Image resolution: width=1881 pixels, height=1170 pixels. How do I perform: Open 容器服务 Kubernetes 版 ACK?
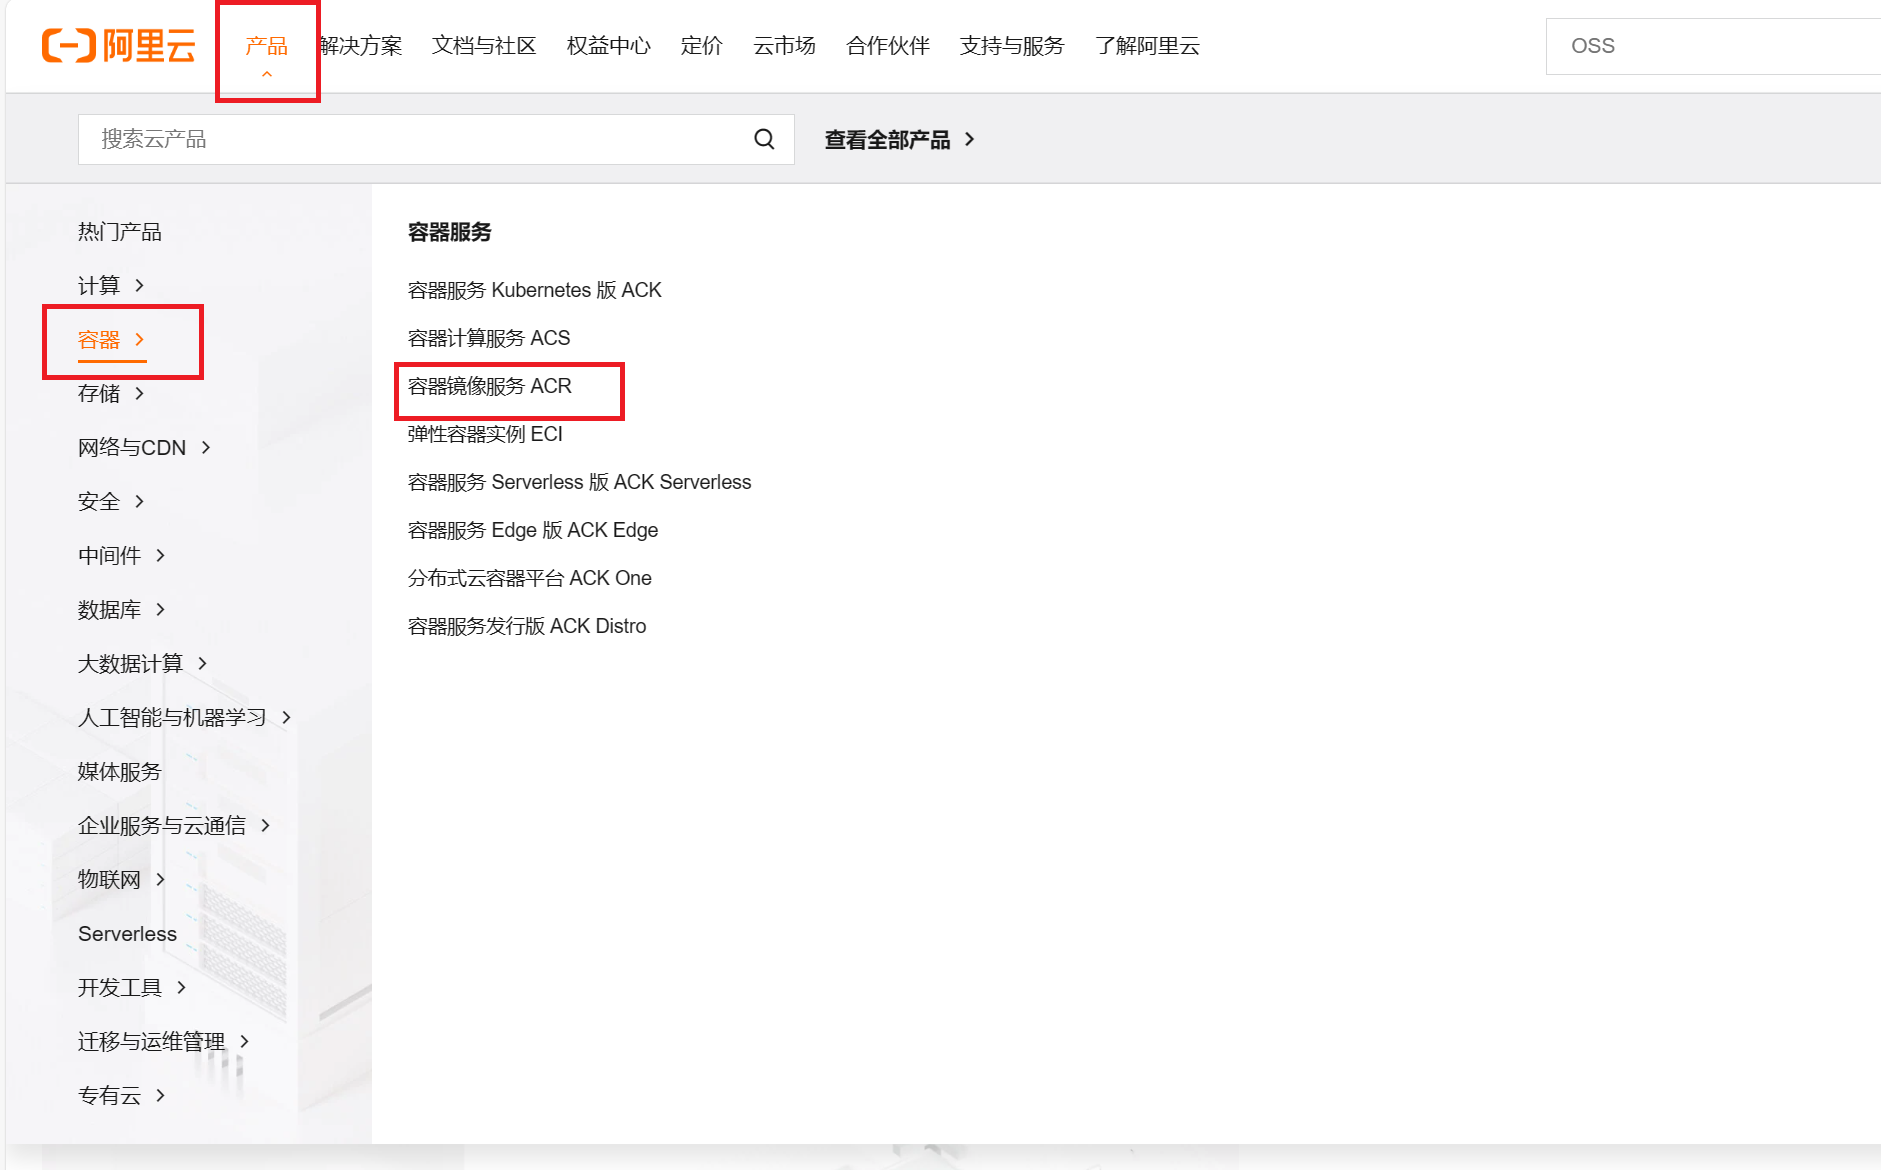535,290
